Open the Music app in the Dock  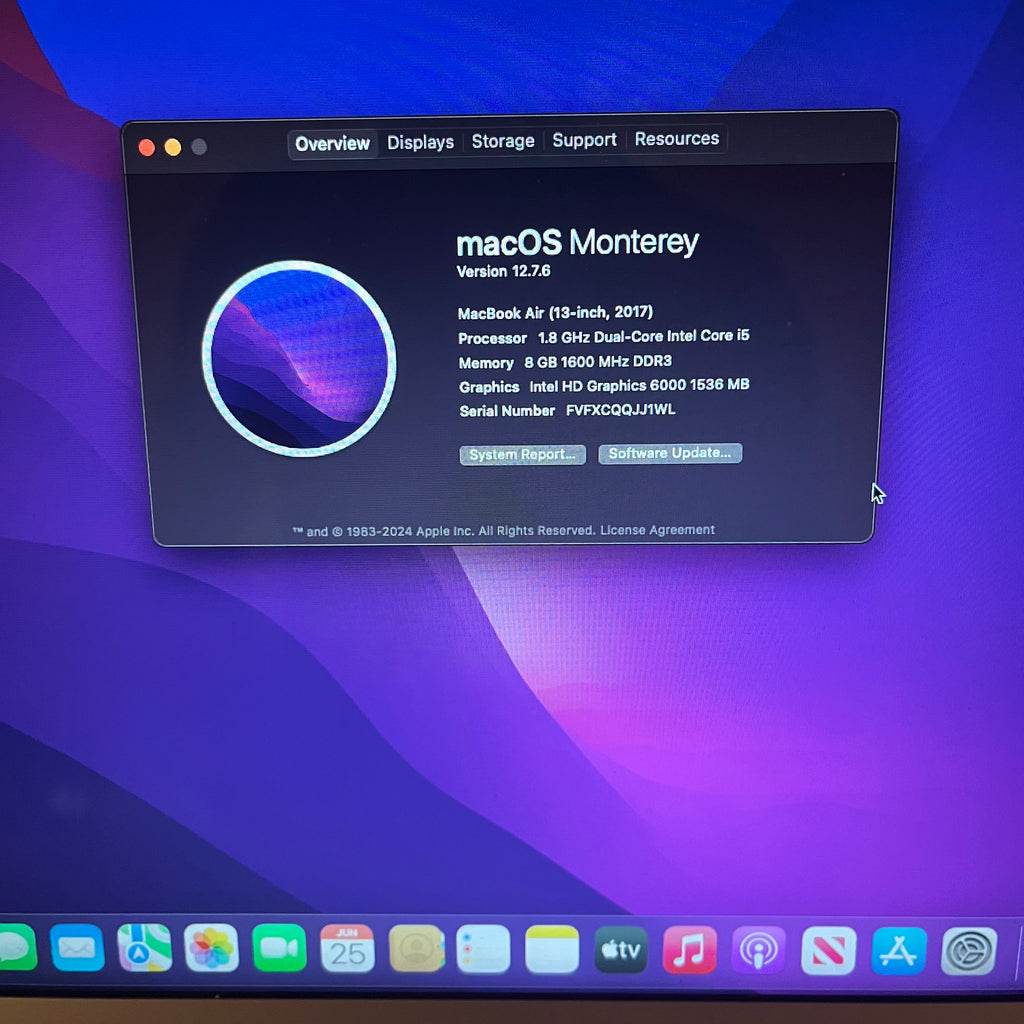(x=690, y=950)
